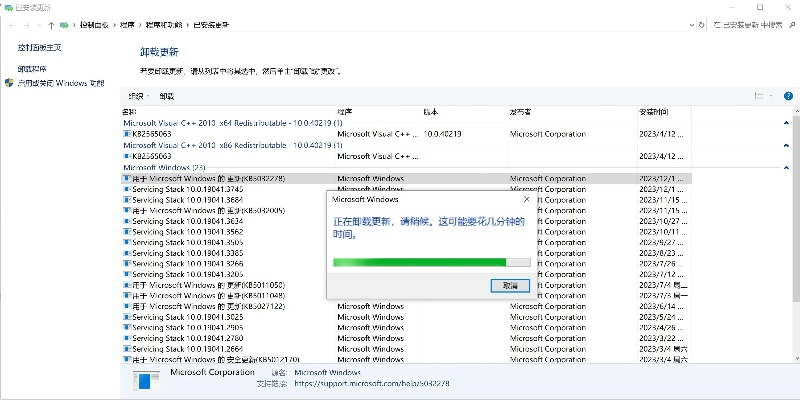Screen dimensions: 800x400
Task: Click the Back arrow in address bar
Action: [11, 24]
